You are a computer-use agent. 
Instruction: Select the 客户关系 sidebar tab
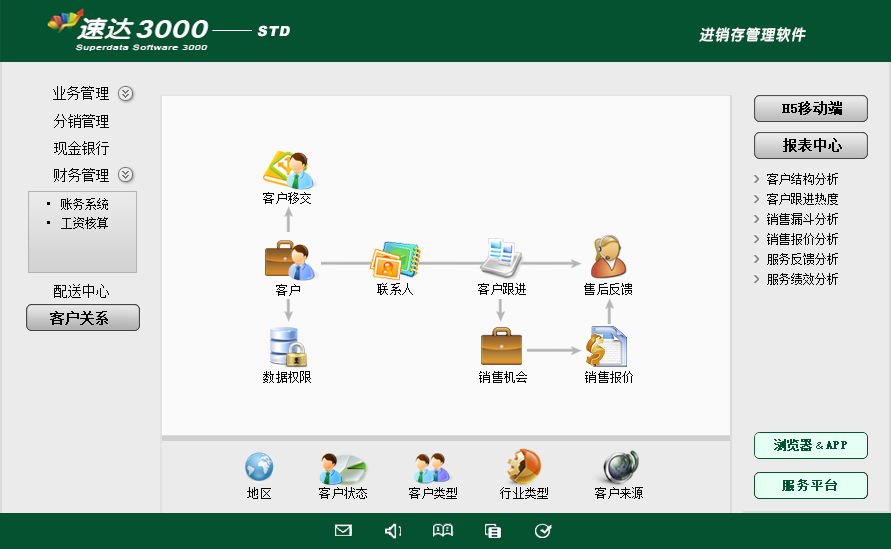pyautogui.click(x=83, y=318)
